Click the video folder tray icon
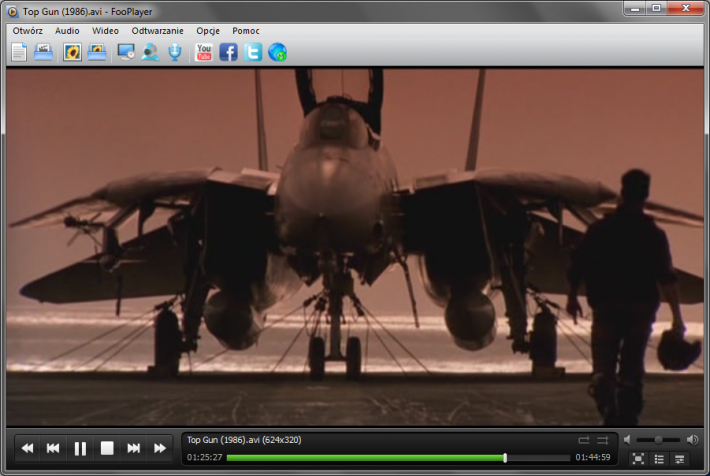 [43, 52]
